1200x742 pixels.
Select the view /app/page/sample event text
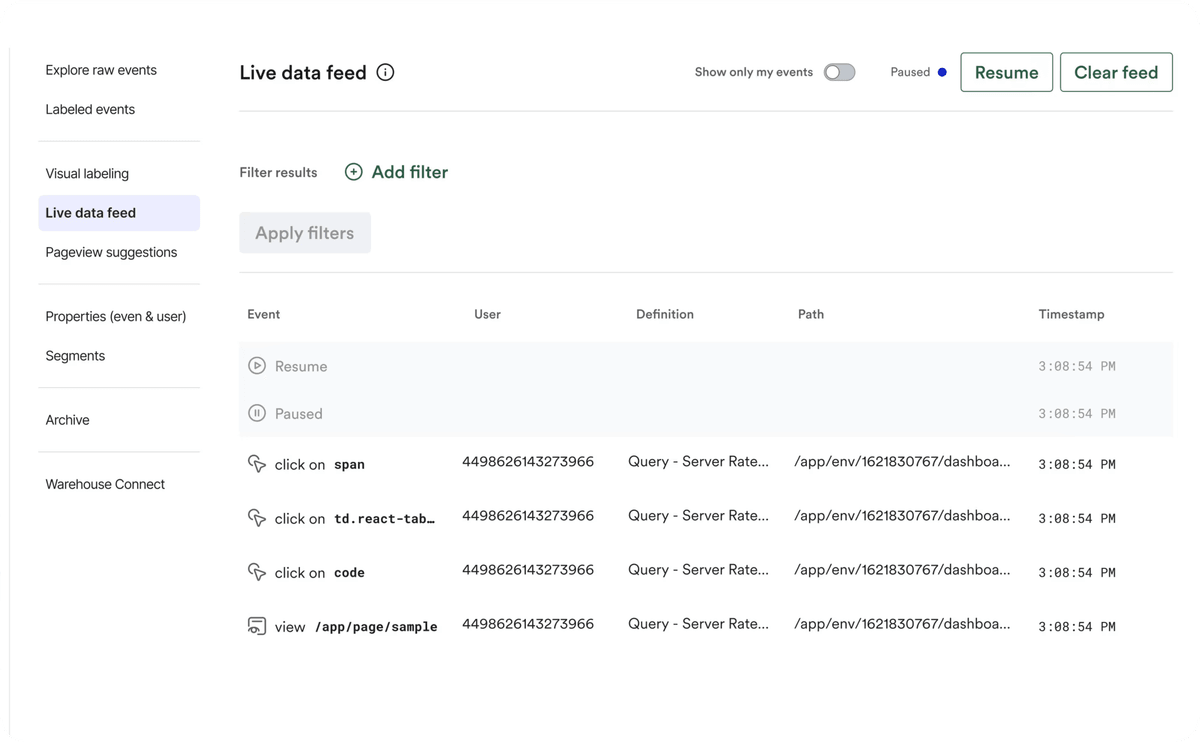click(x=356, y=626)
